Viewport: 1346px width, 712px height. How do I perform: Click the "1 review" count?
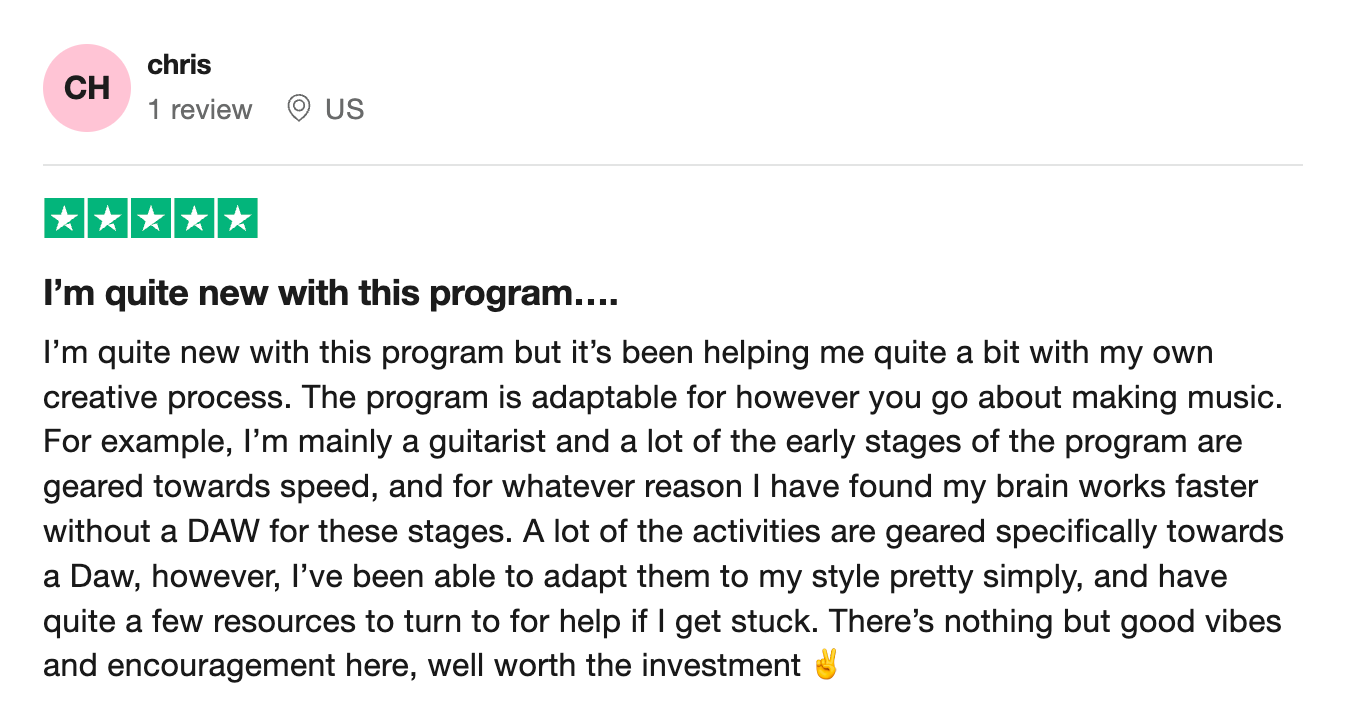(200, 109)
